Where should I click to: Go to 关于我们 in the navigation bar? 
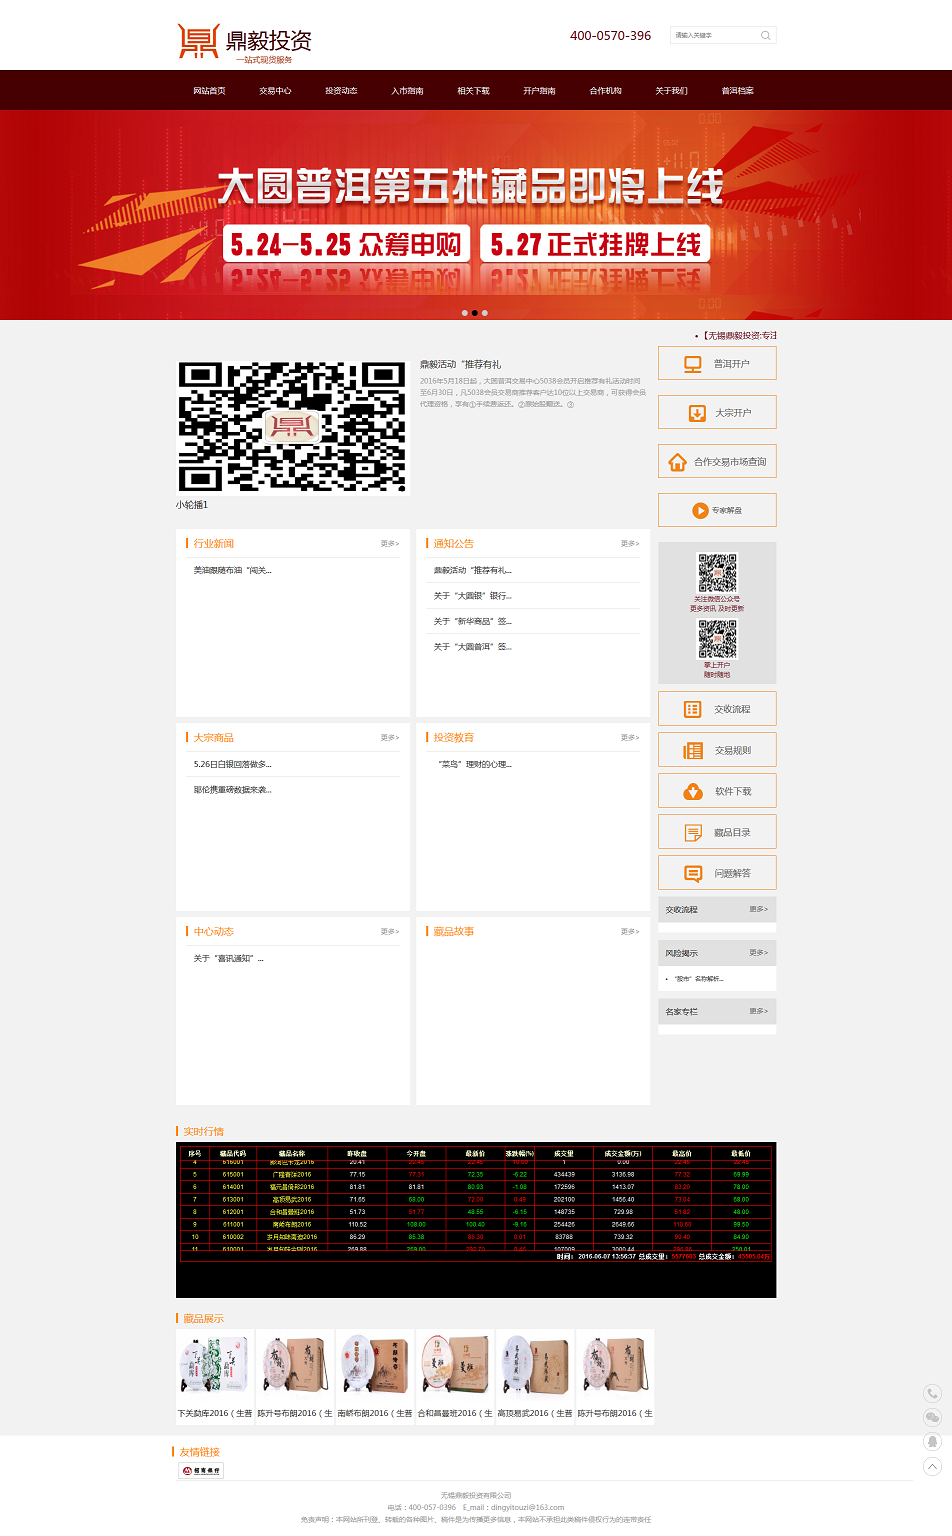coord(671,91)
